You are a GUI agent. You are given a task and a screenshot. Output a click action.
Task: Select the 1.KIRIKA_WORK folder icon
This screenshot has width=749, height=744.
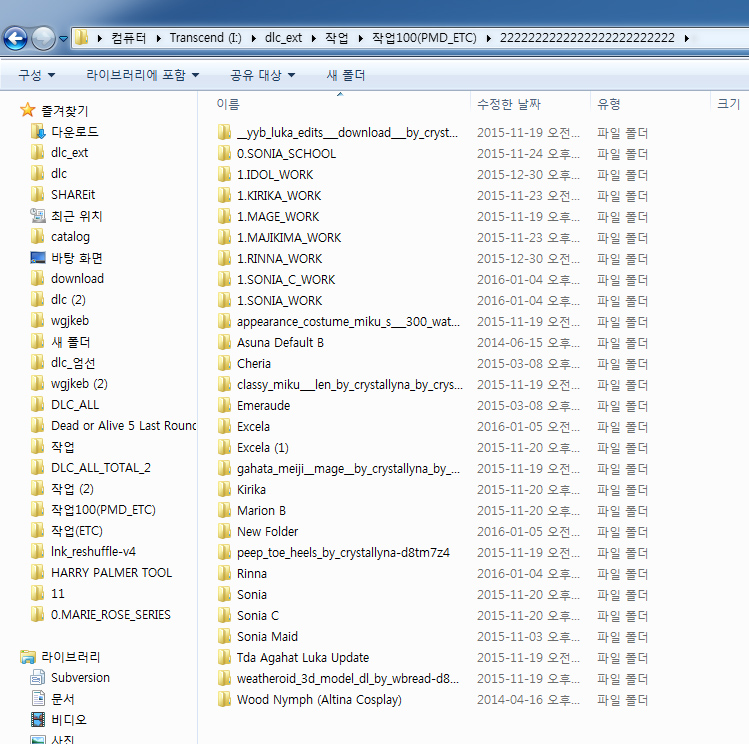[224, 196]
